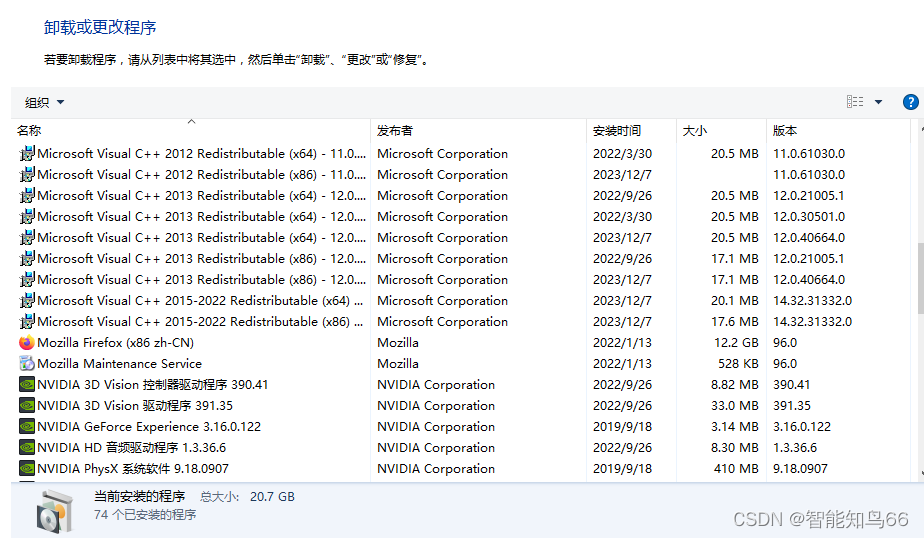Click the 卸载或更改程序 heading
The image size is (924, 538).
coord(100,27)
